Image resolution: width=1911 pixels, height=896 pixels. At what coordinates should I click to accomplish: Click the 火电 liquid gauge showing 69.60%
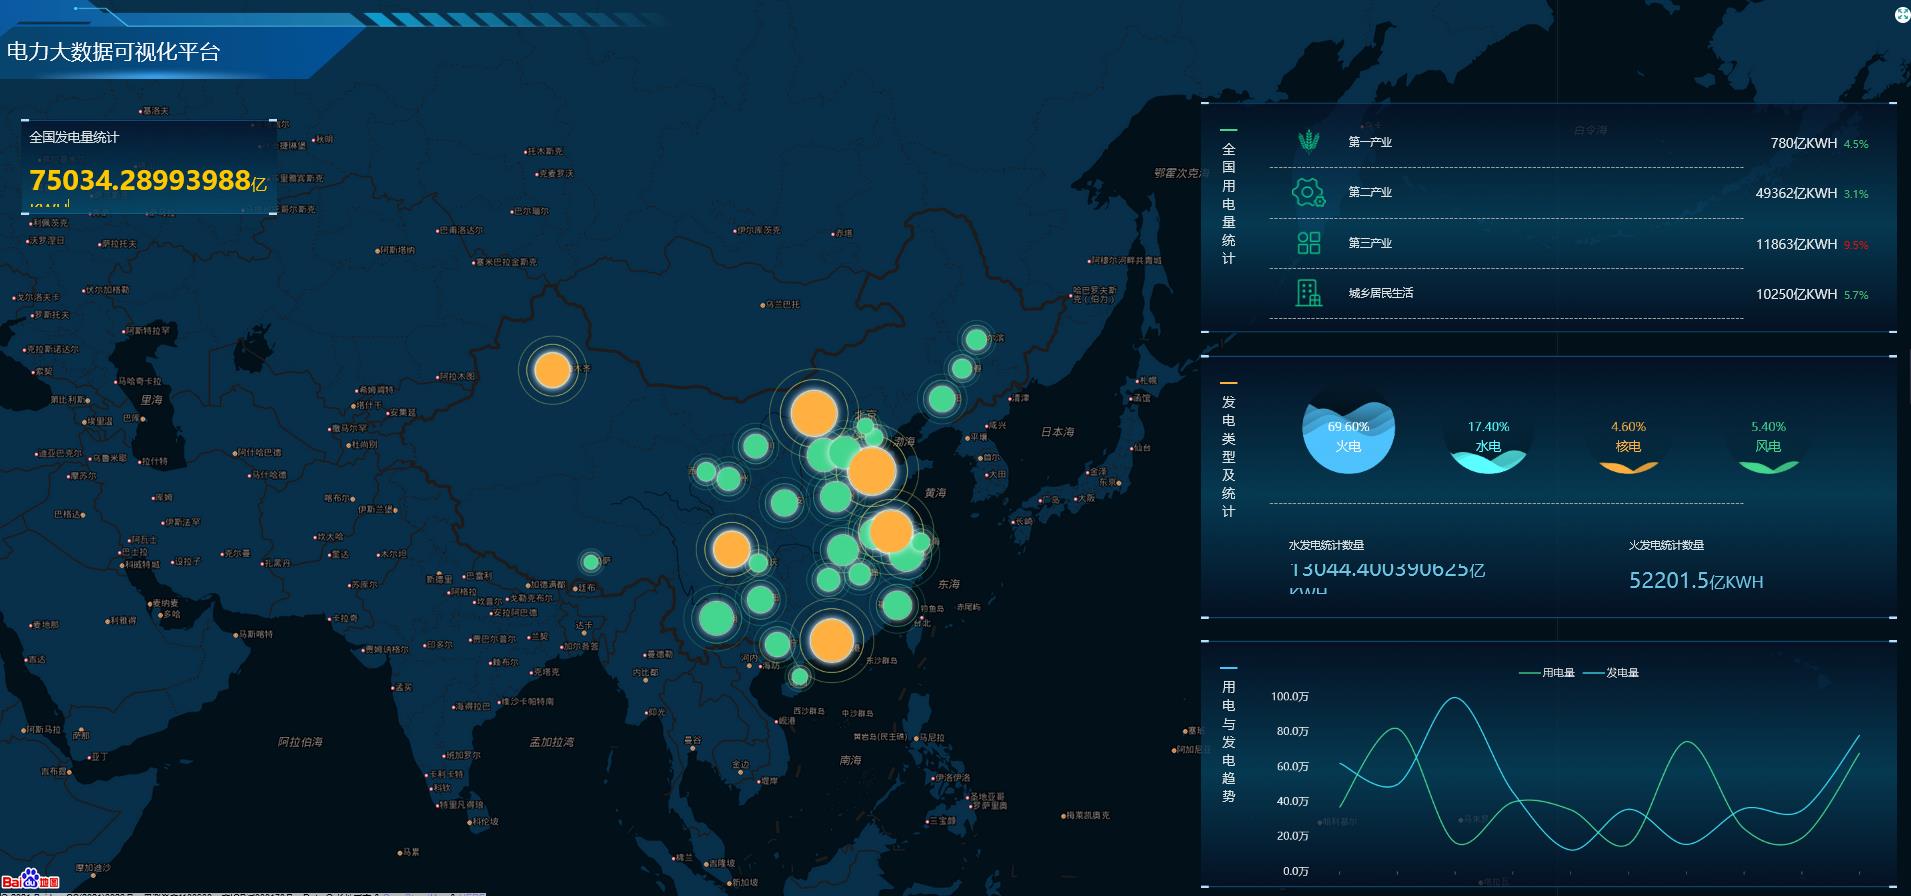(x=1348, y=436)
